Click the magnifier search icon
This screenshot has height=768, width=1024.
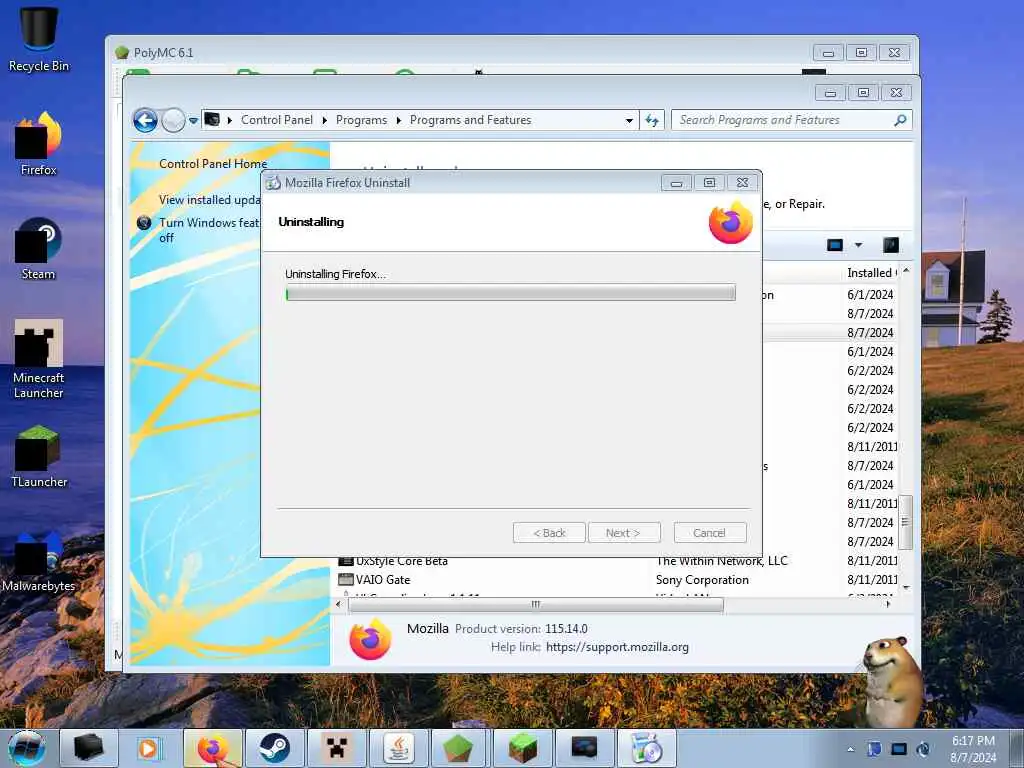[900, 120]
